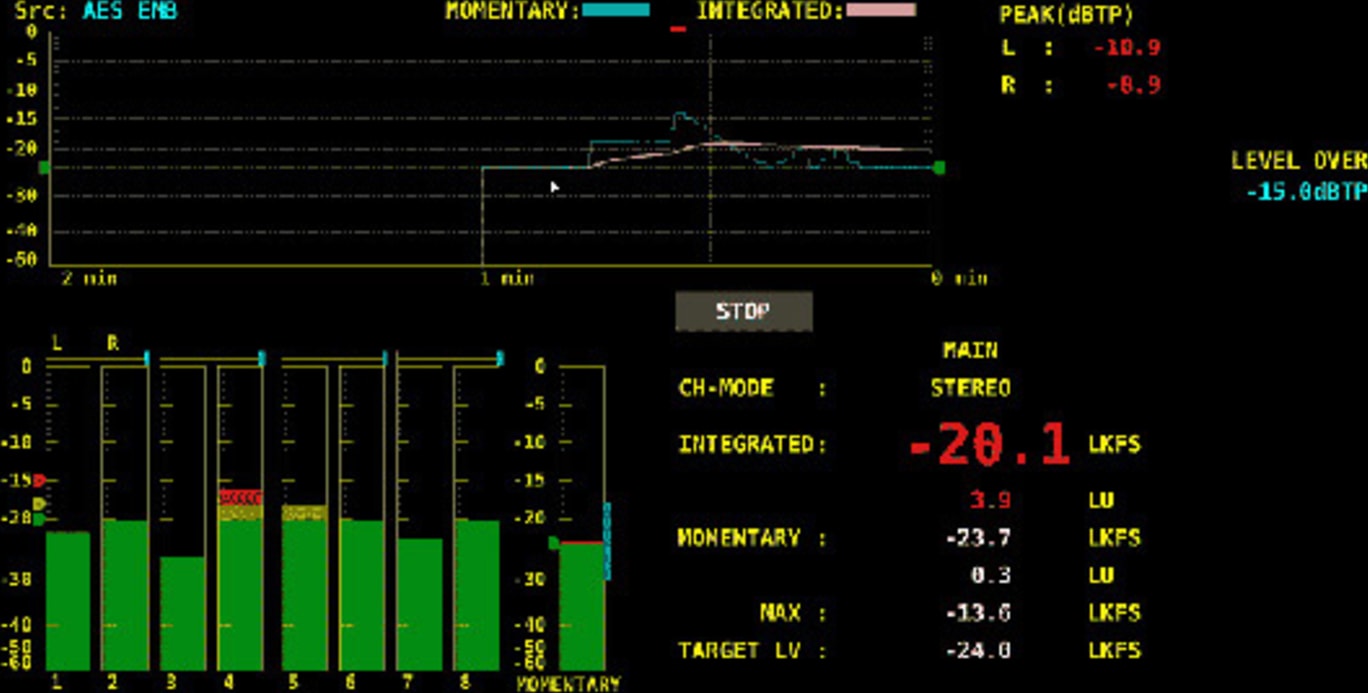Viewport: 1368px width, 693px height.
Task: Select the channel 6 level meter bar
Action: click(x=362, y=595)
